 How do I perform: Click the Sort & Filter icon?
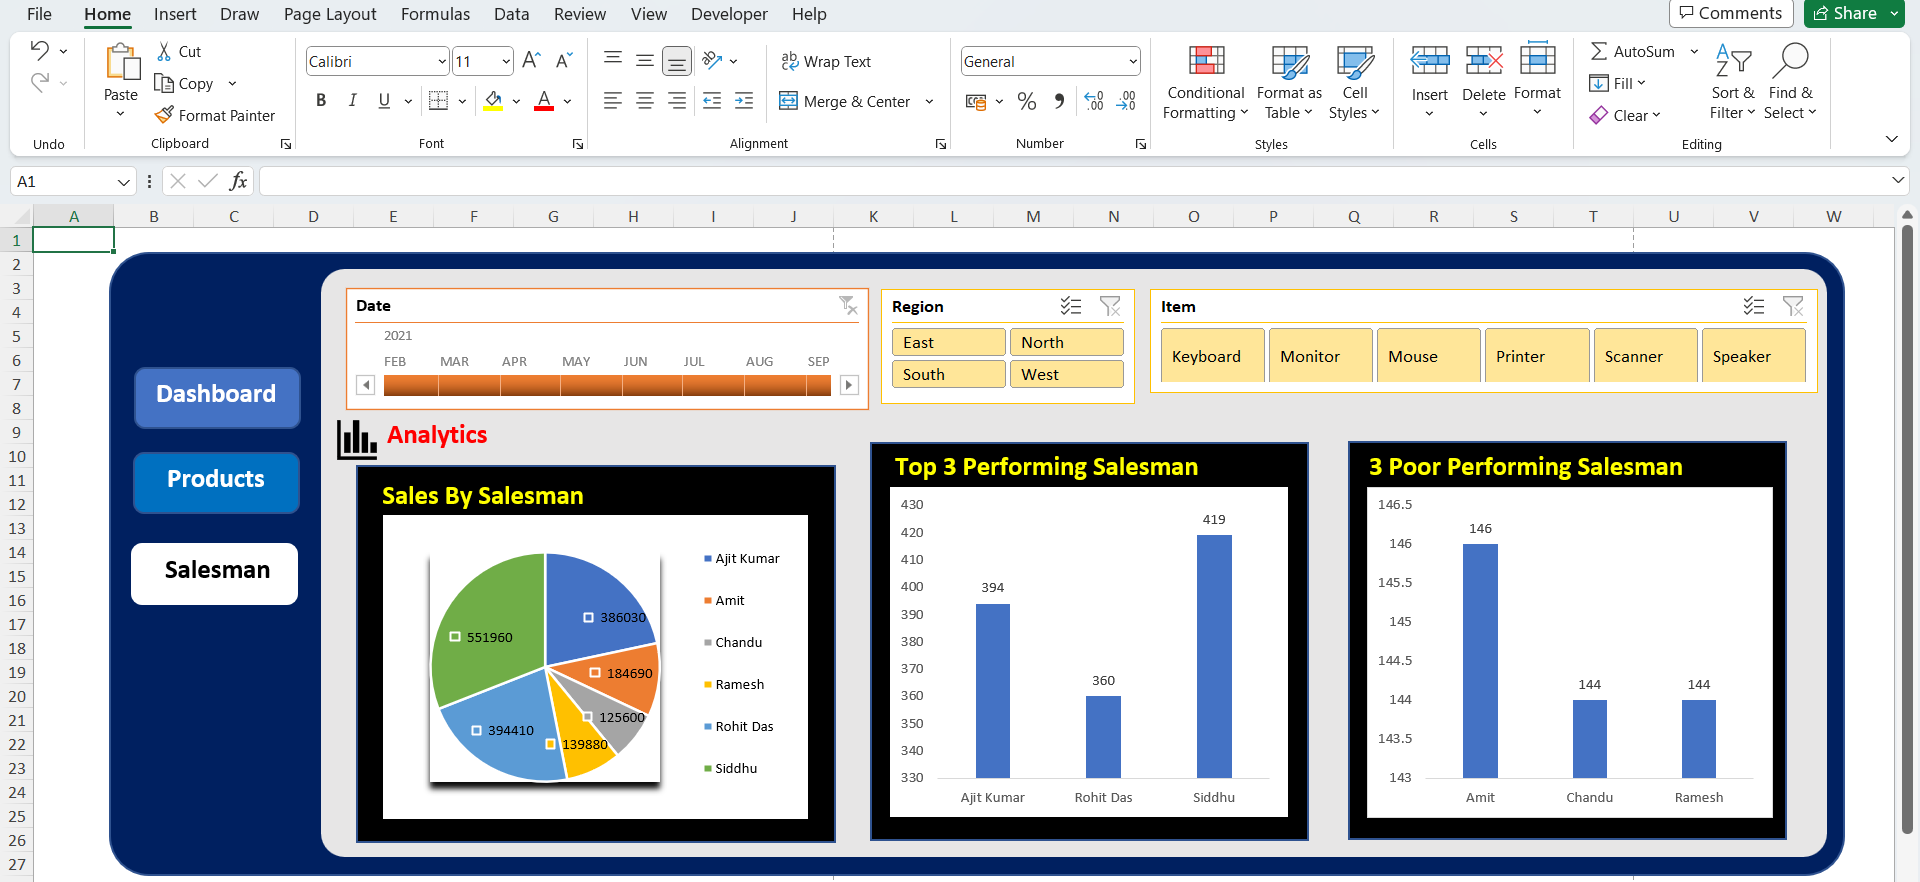point(1733,61)
